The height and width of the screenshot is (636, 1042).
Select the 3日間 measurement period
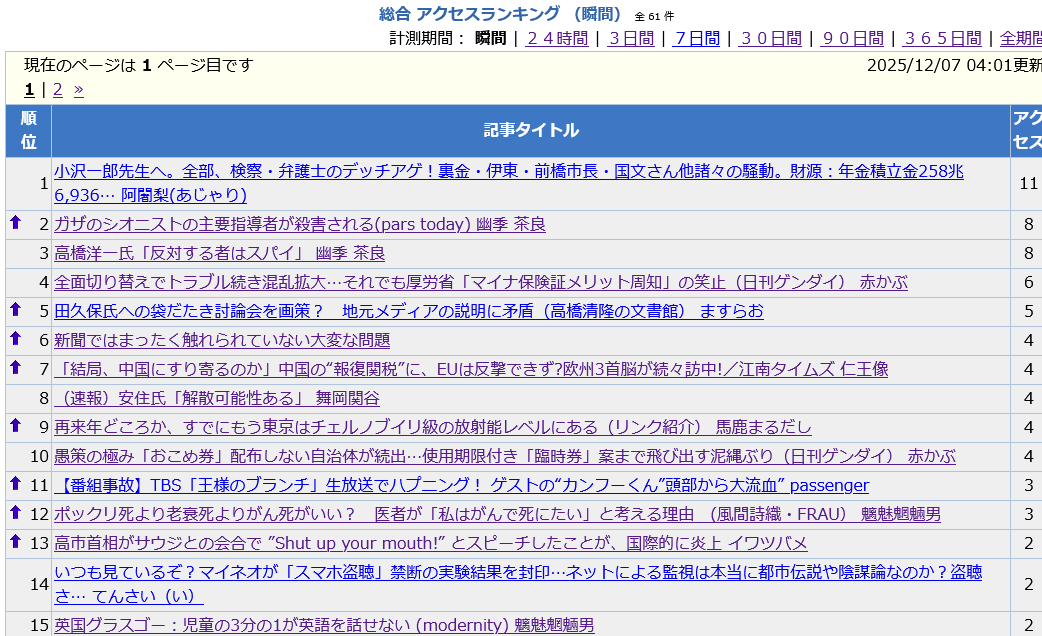tap(631, 38)
